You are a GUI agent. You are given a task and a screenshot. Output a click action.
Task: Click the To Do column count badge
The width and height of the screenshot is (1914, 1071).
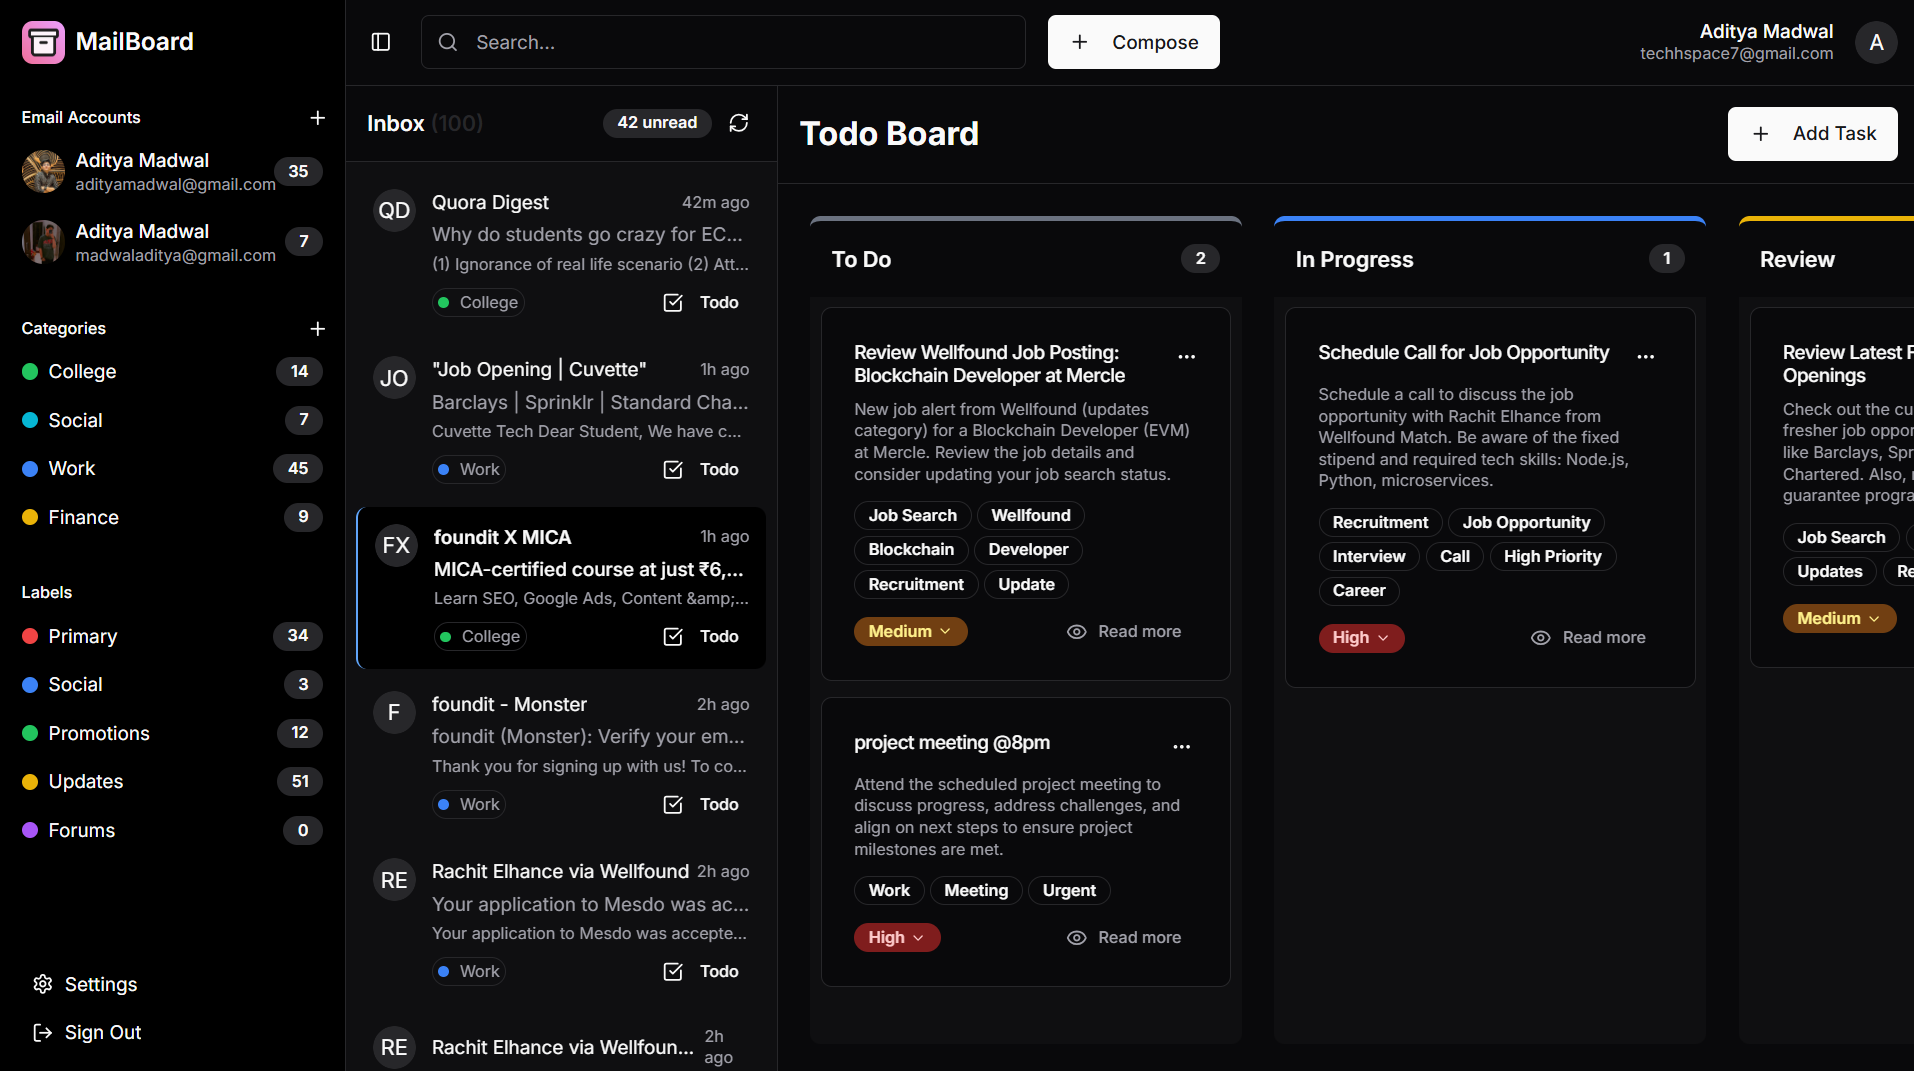tap(1200, 259)
